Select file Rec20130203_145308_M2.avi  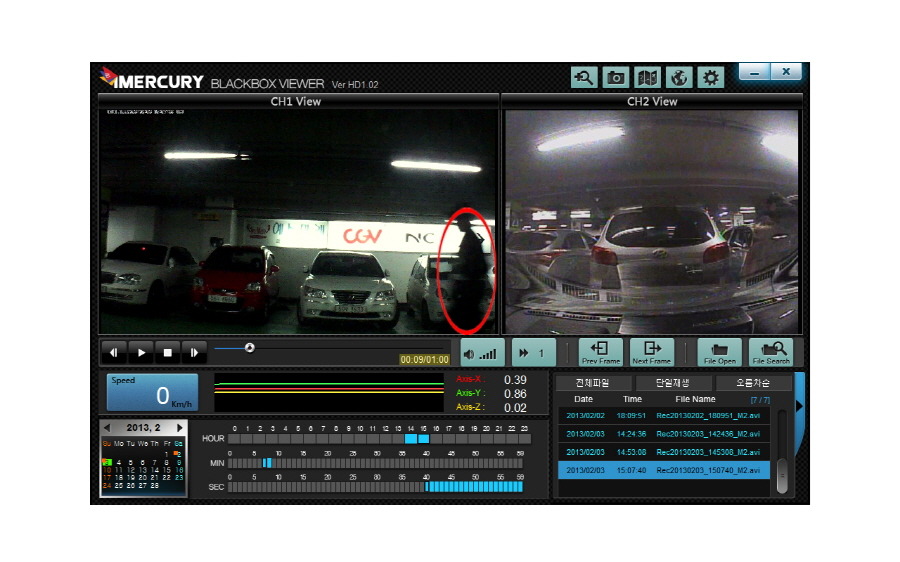click(664, 452)
